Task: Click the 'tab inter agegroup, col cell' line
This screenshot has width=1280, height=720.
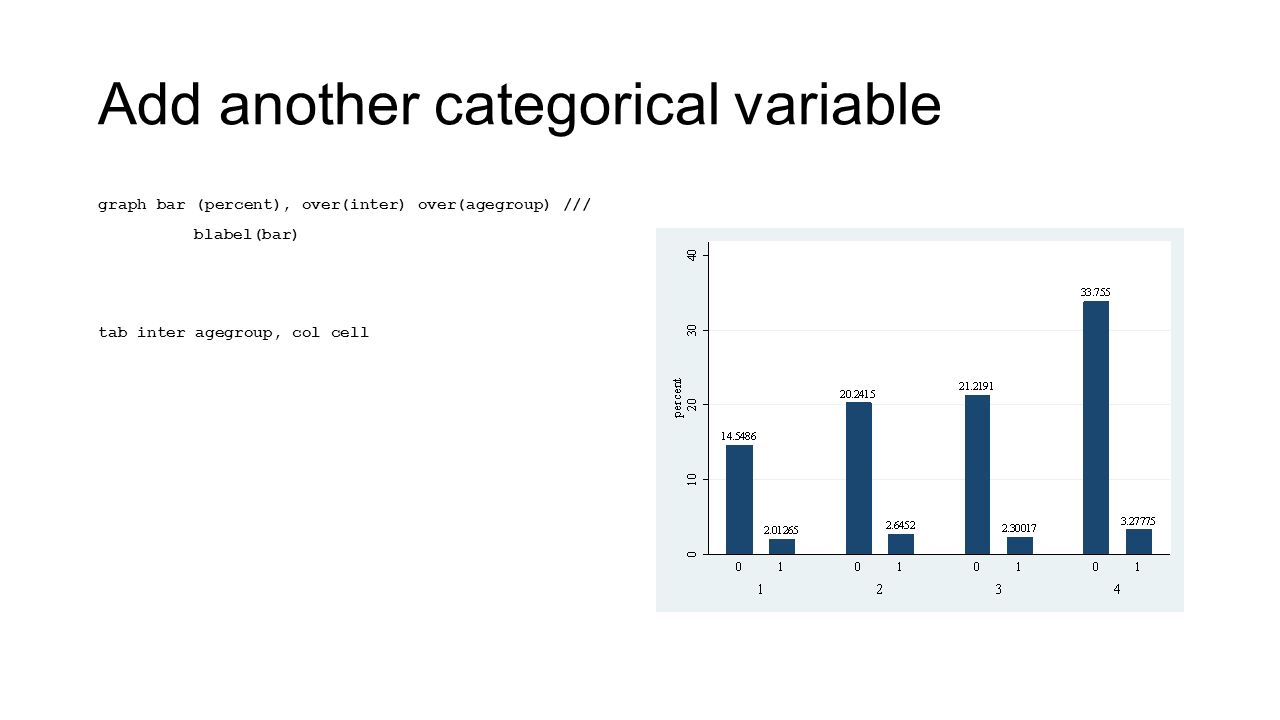Action: 233,332
